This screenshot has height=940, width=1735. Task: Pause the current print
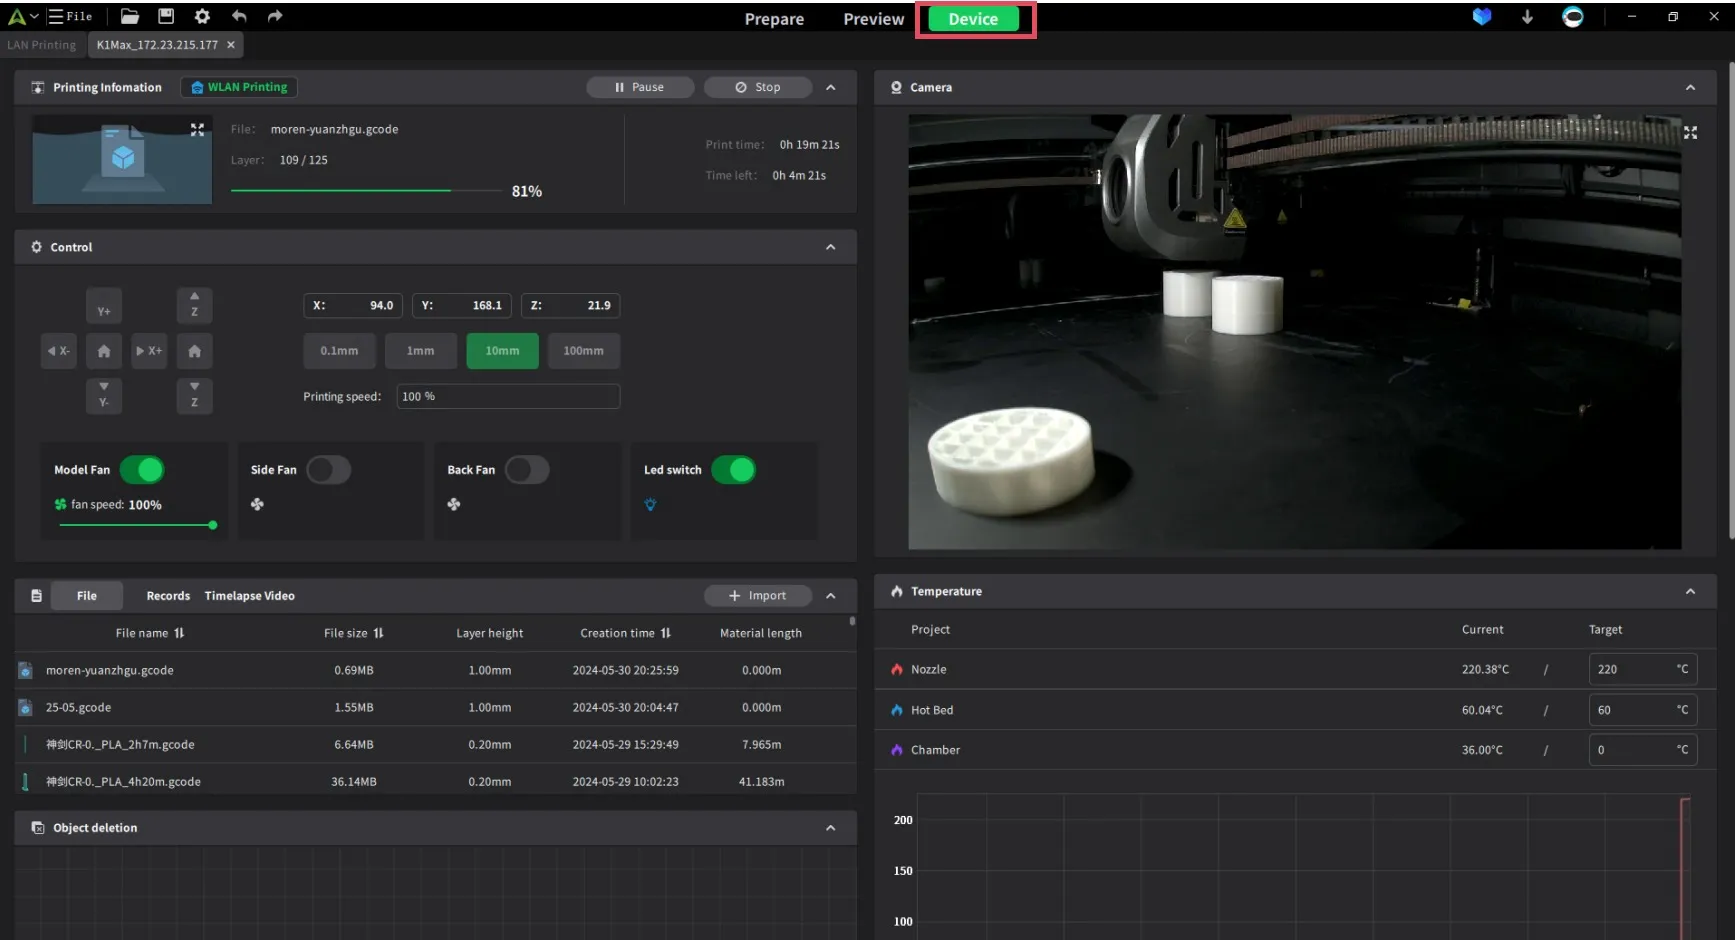coord(640,88)
